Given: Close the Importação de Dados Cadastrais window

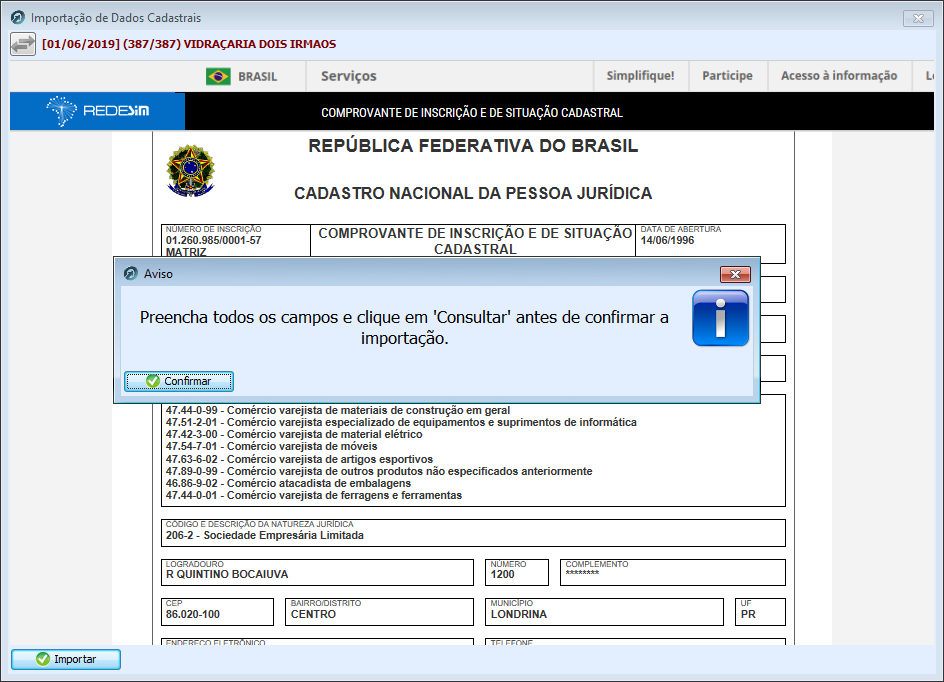Looking at the screenshot, I should [918, 18].
